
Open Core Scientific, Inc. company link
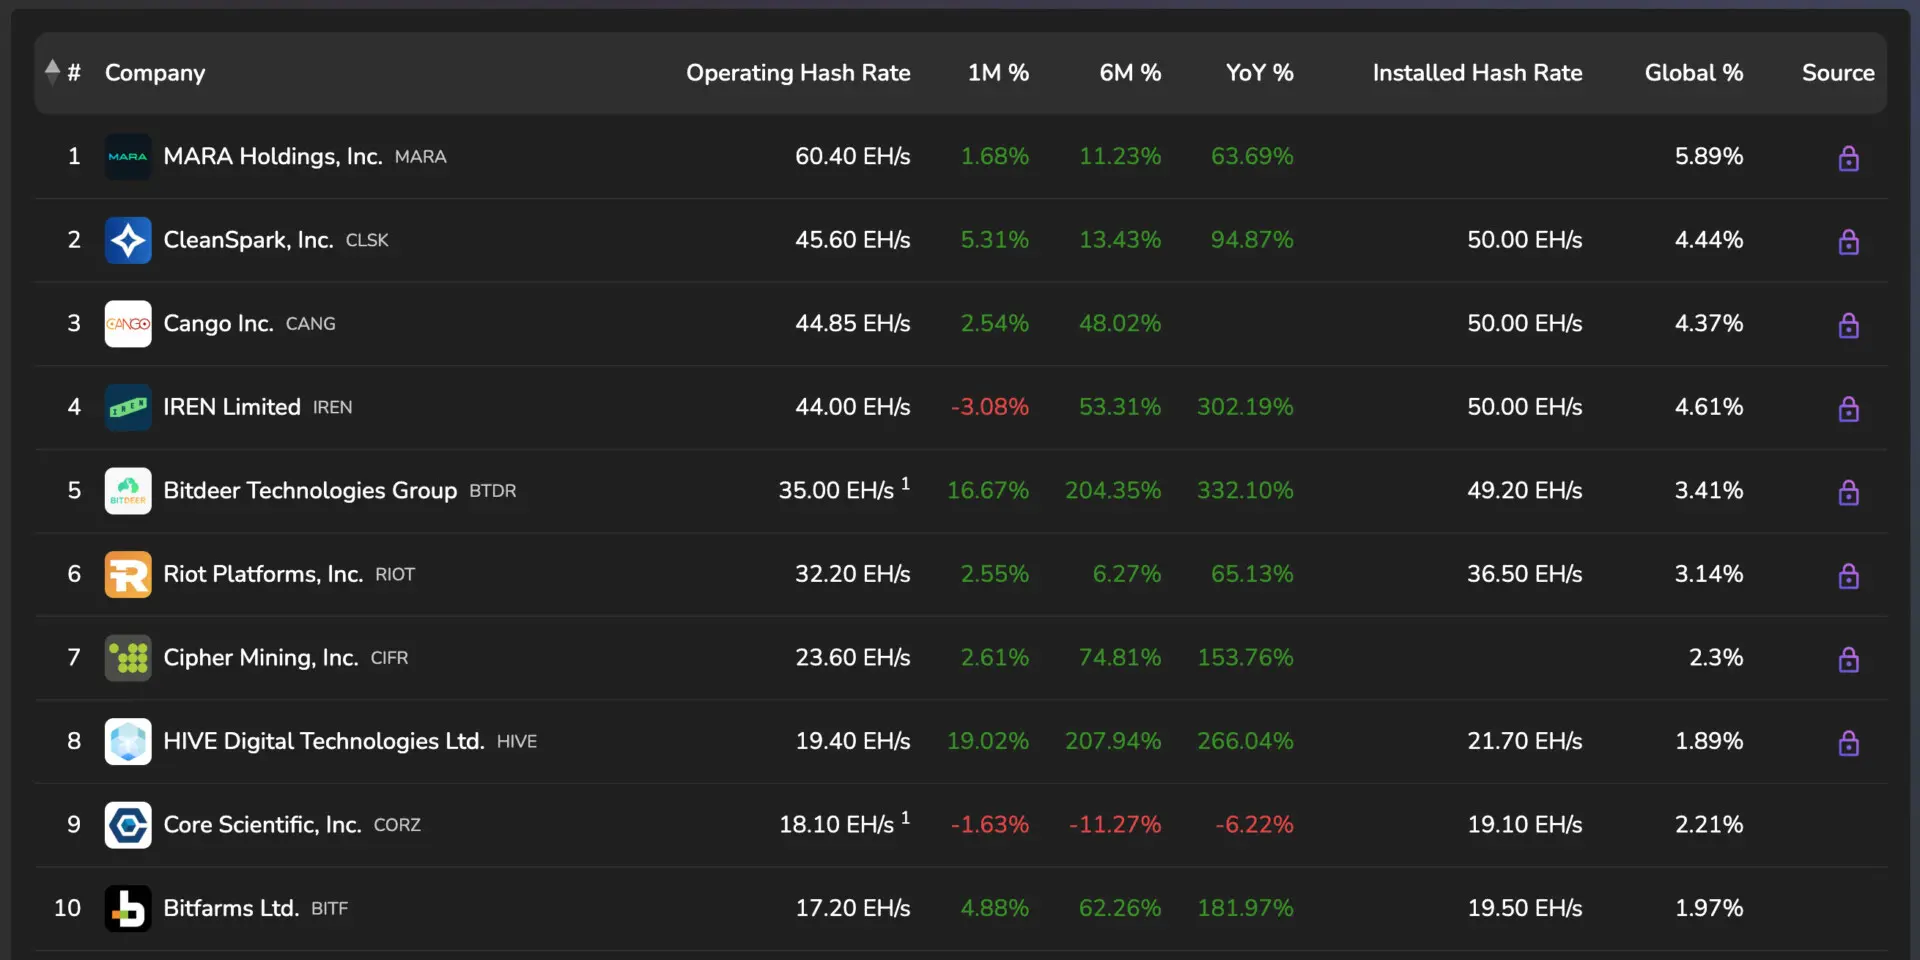point(262,825)
